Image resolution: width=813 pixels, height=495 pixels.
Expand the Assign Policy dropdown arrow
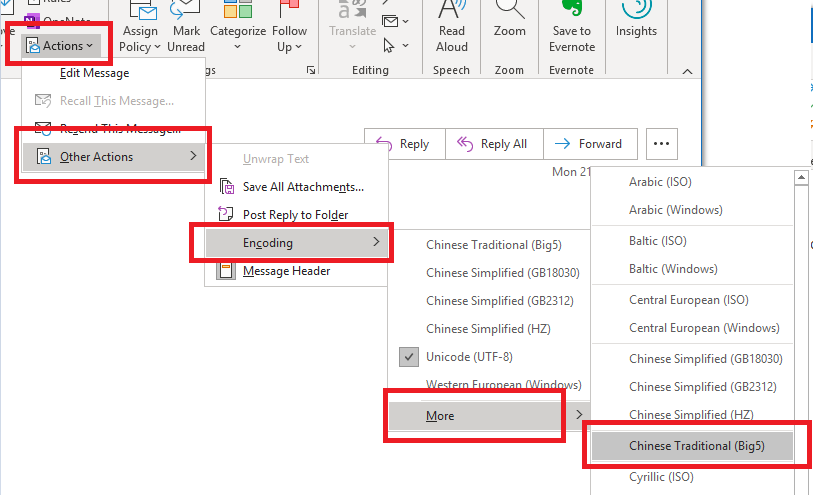point(157,47)
